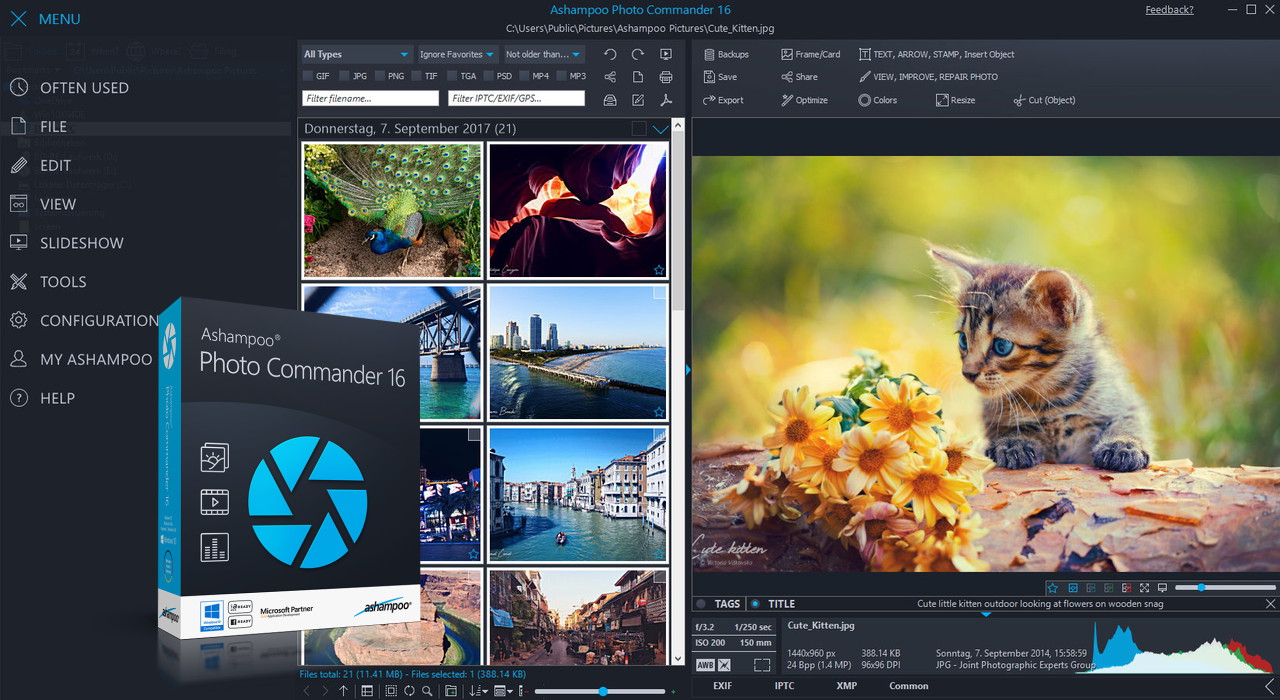Click the Export button

723,100
